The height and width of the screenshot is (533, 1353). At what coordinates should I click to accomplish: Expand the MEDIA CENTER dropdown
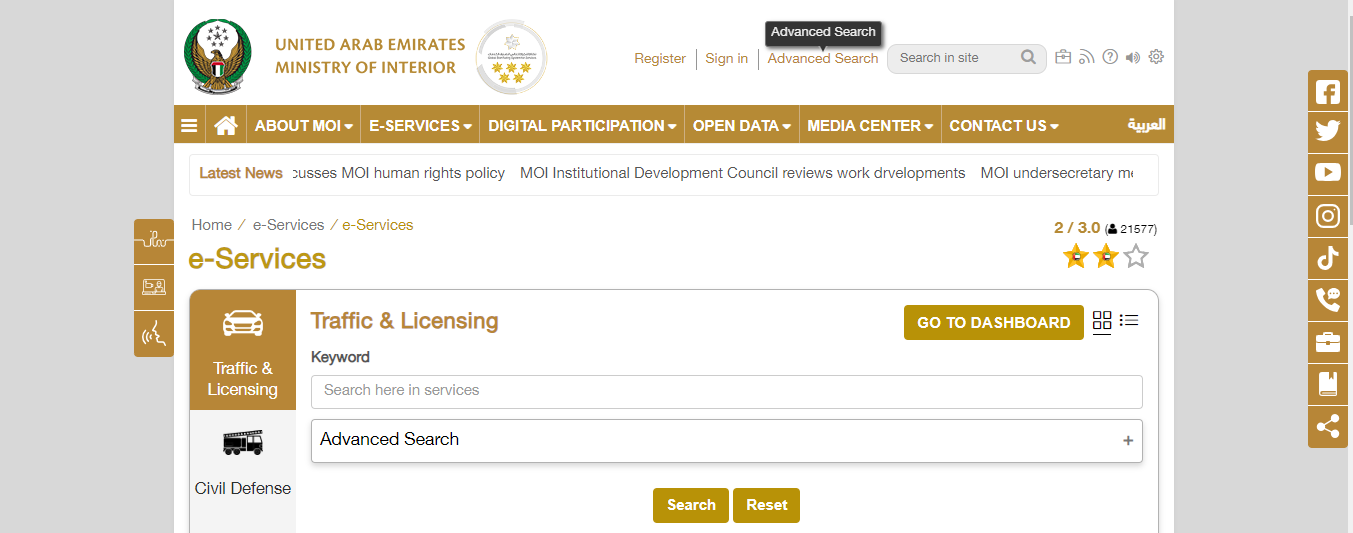pyautogui.click(x=869, y=125)
